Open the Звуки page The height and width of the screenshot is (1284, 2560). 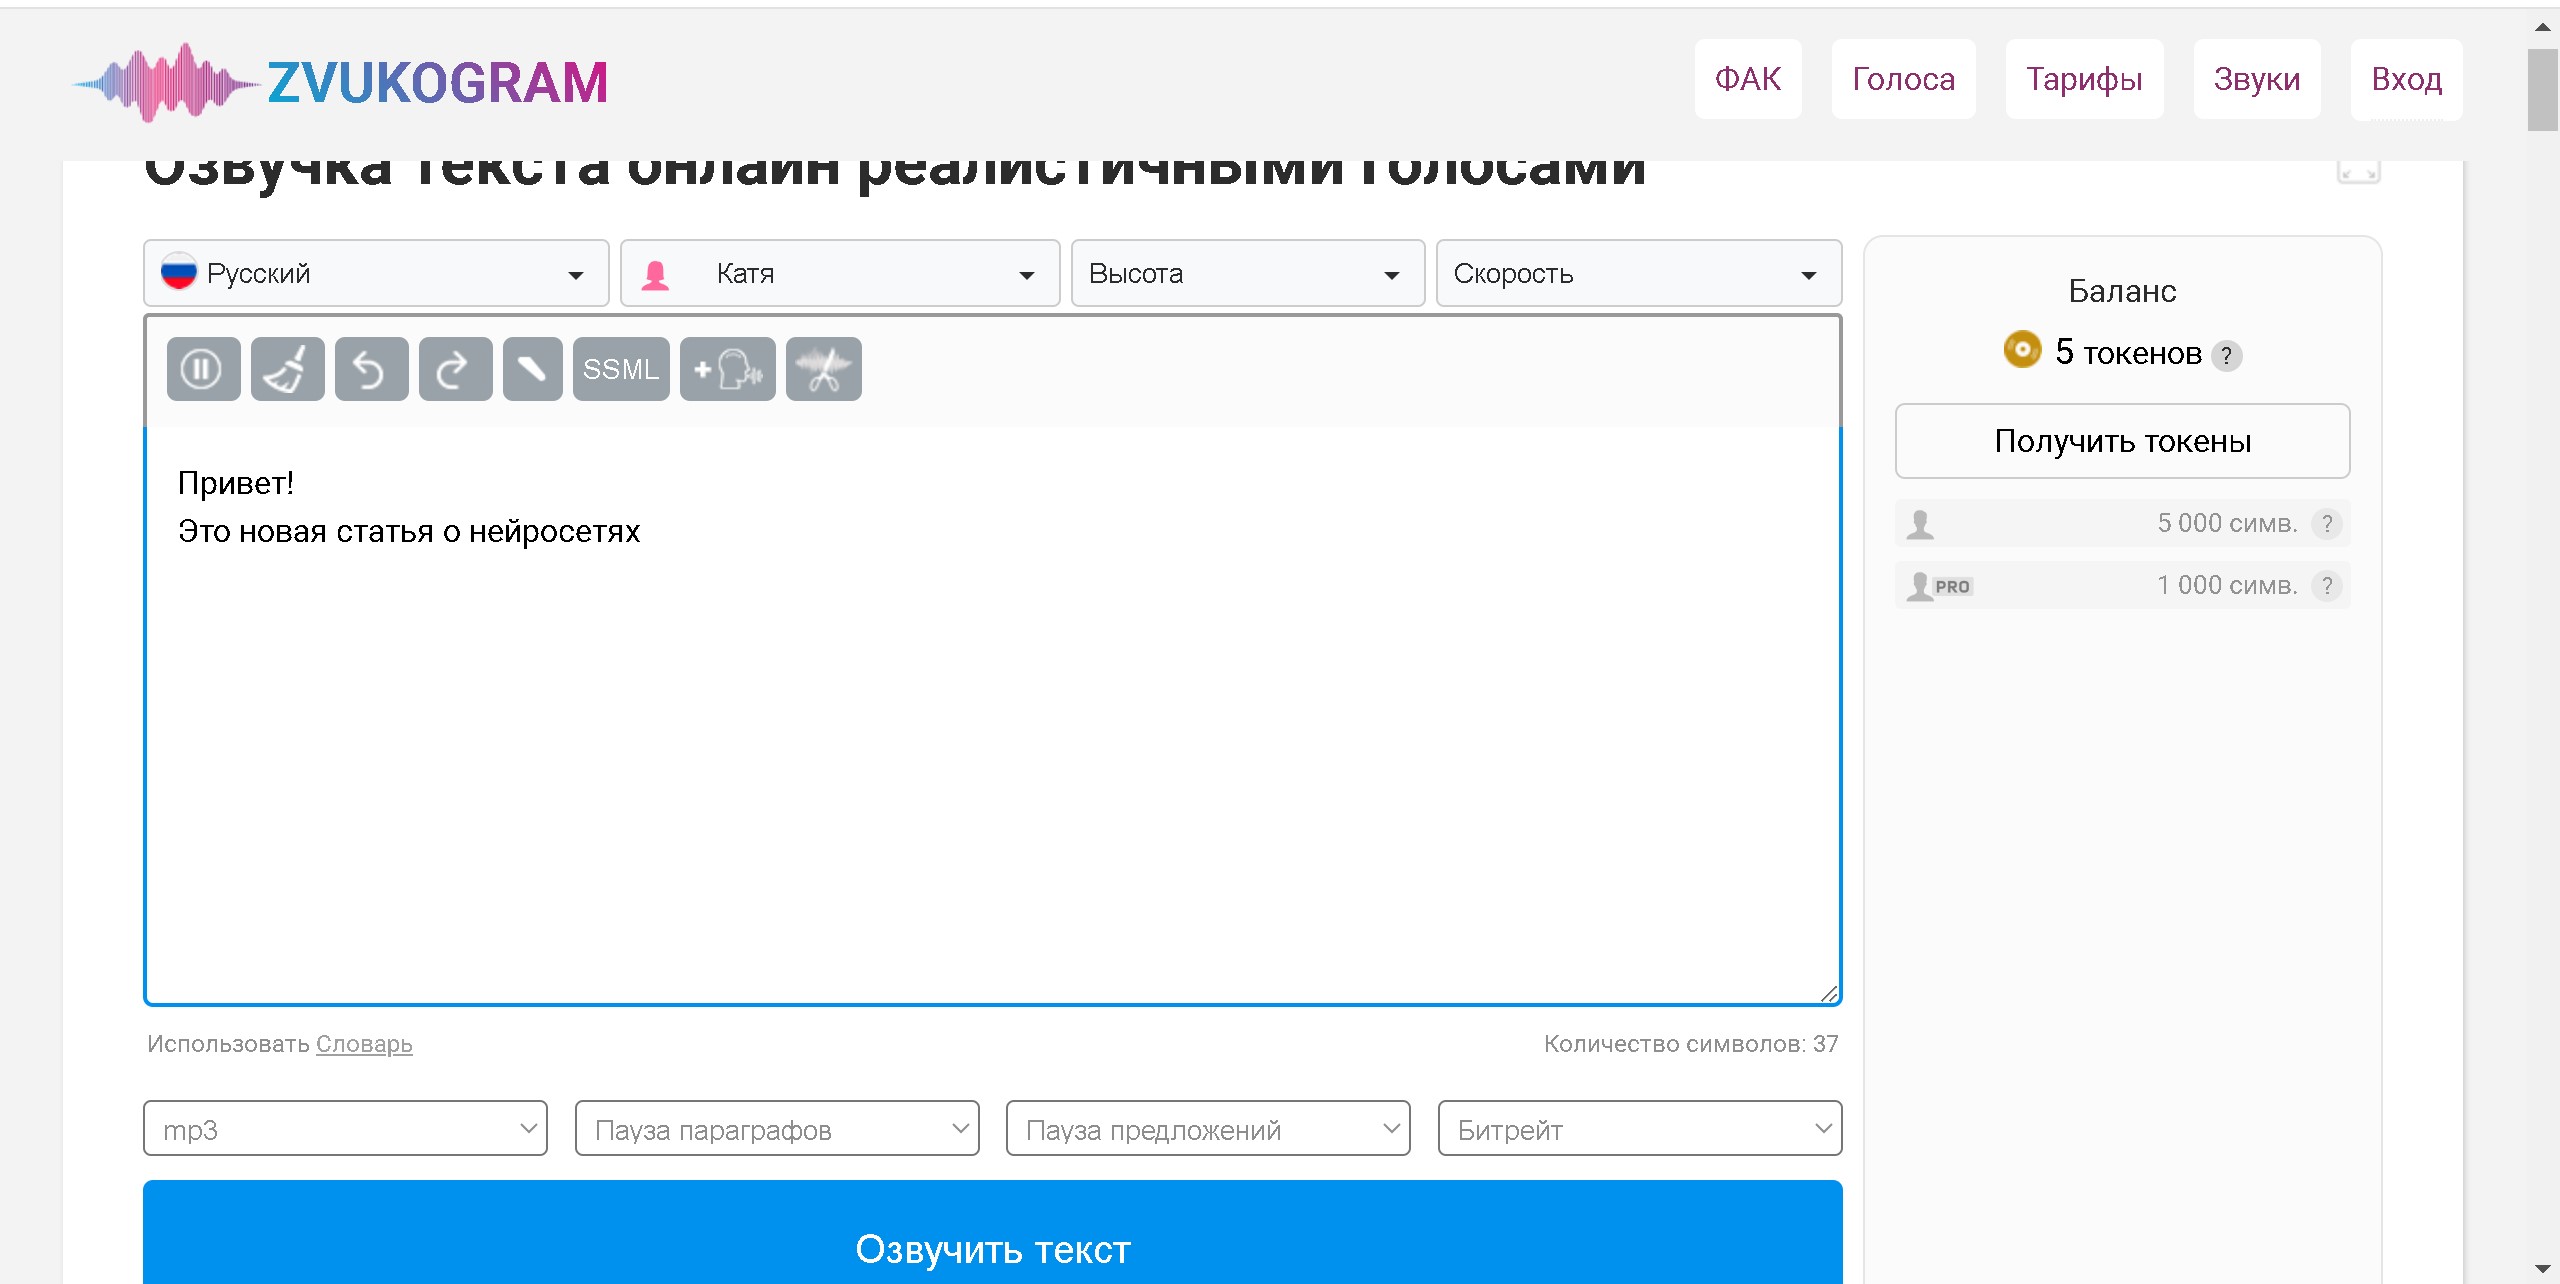tap(2257, 79)
